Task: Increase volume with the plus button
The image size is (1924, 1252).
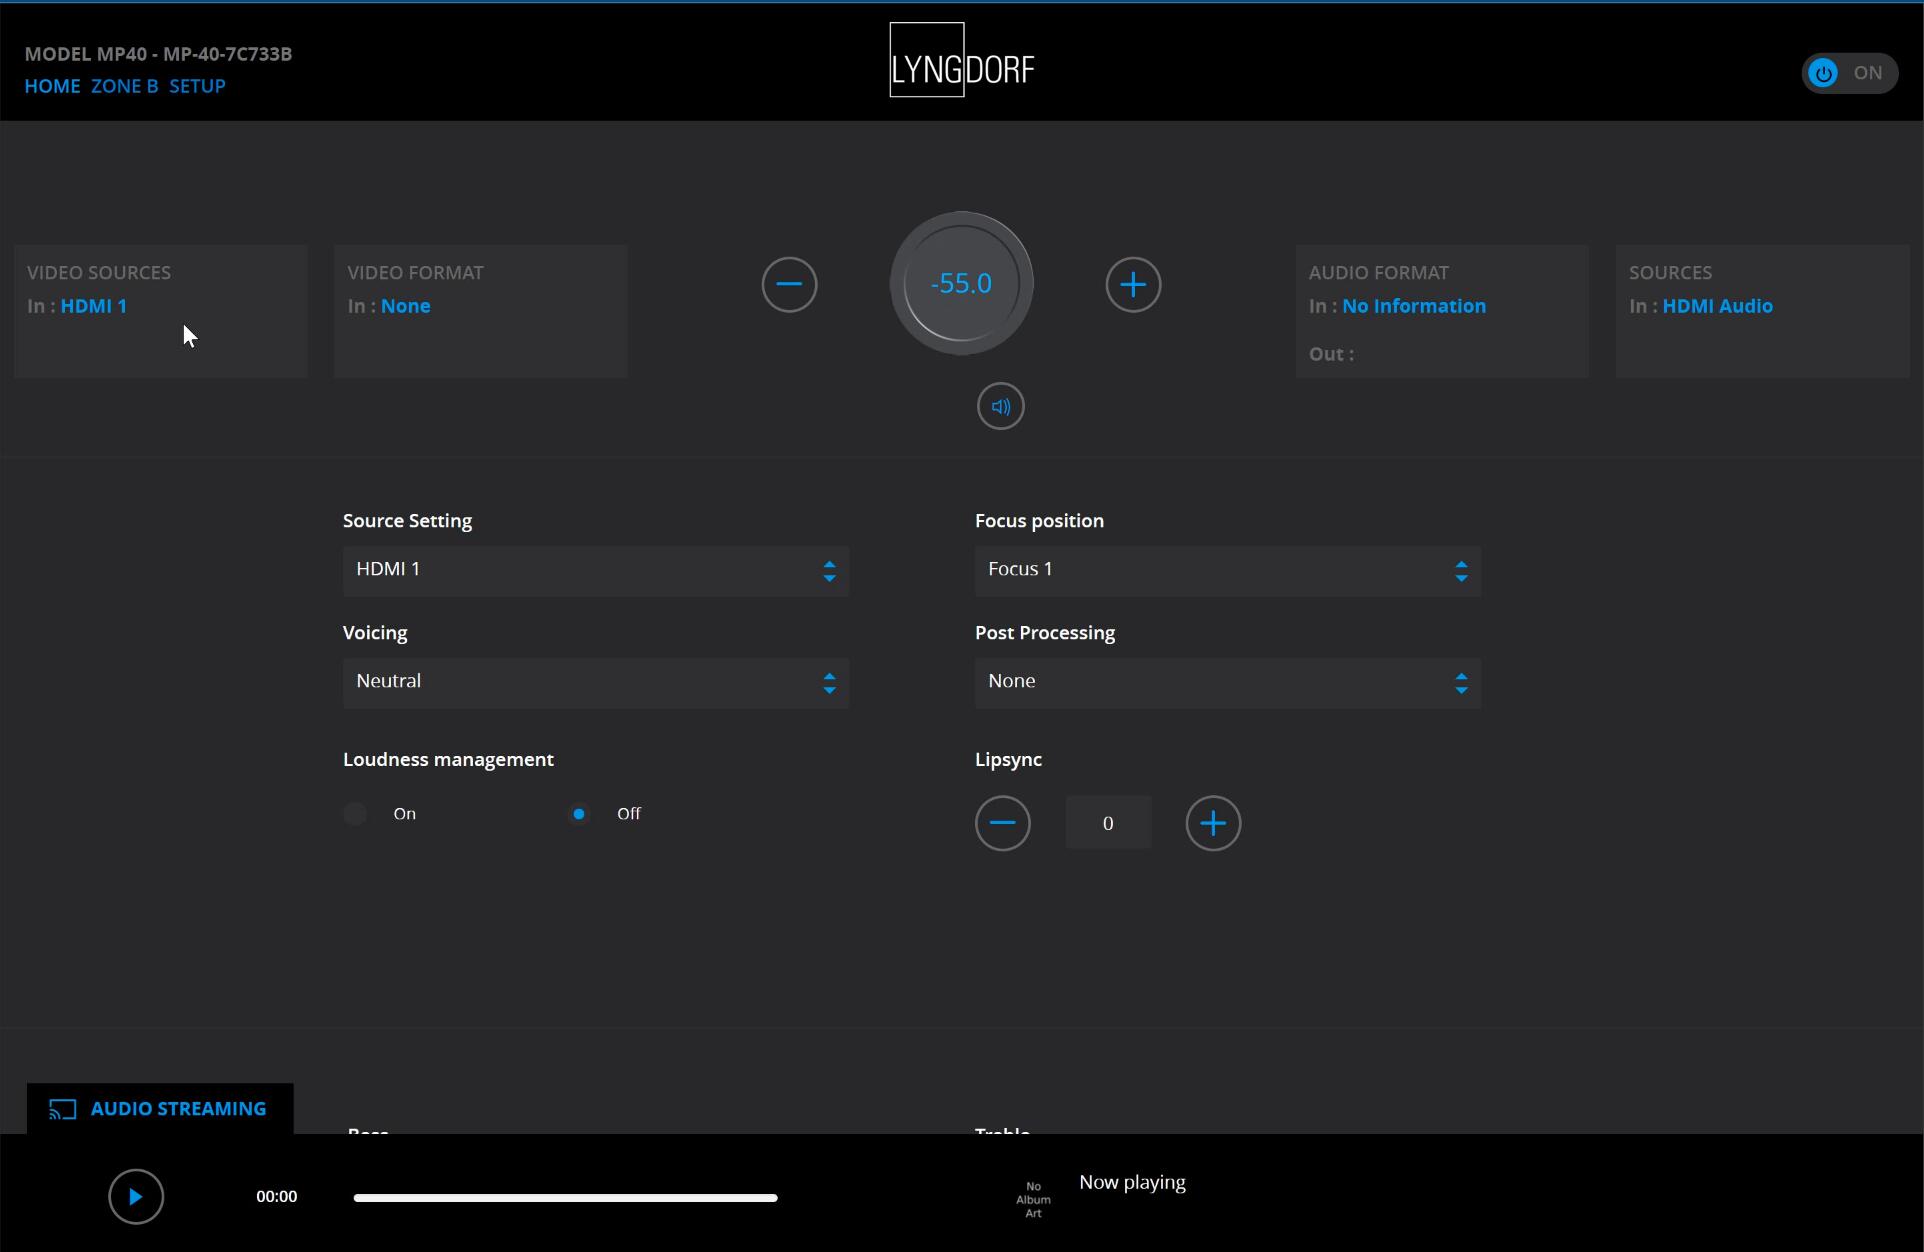Action: (1132, 285)
